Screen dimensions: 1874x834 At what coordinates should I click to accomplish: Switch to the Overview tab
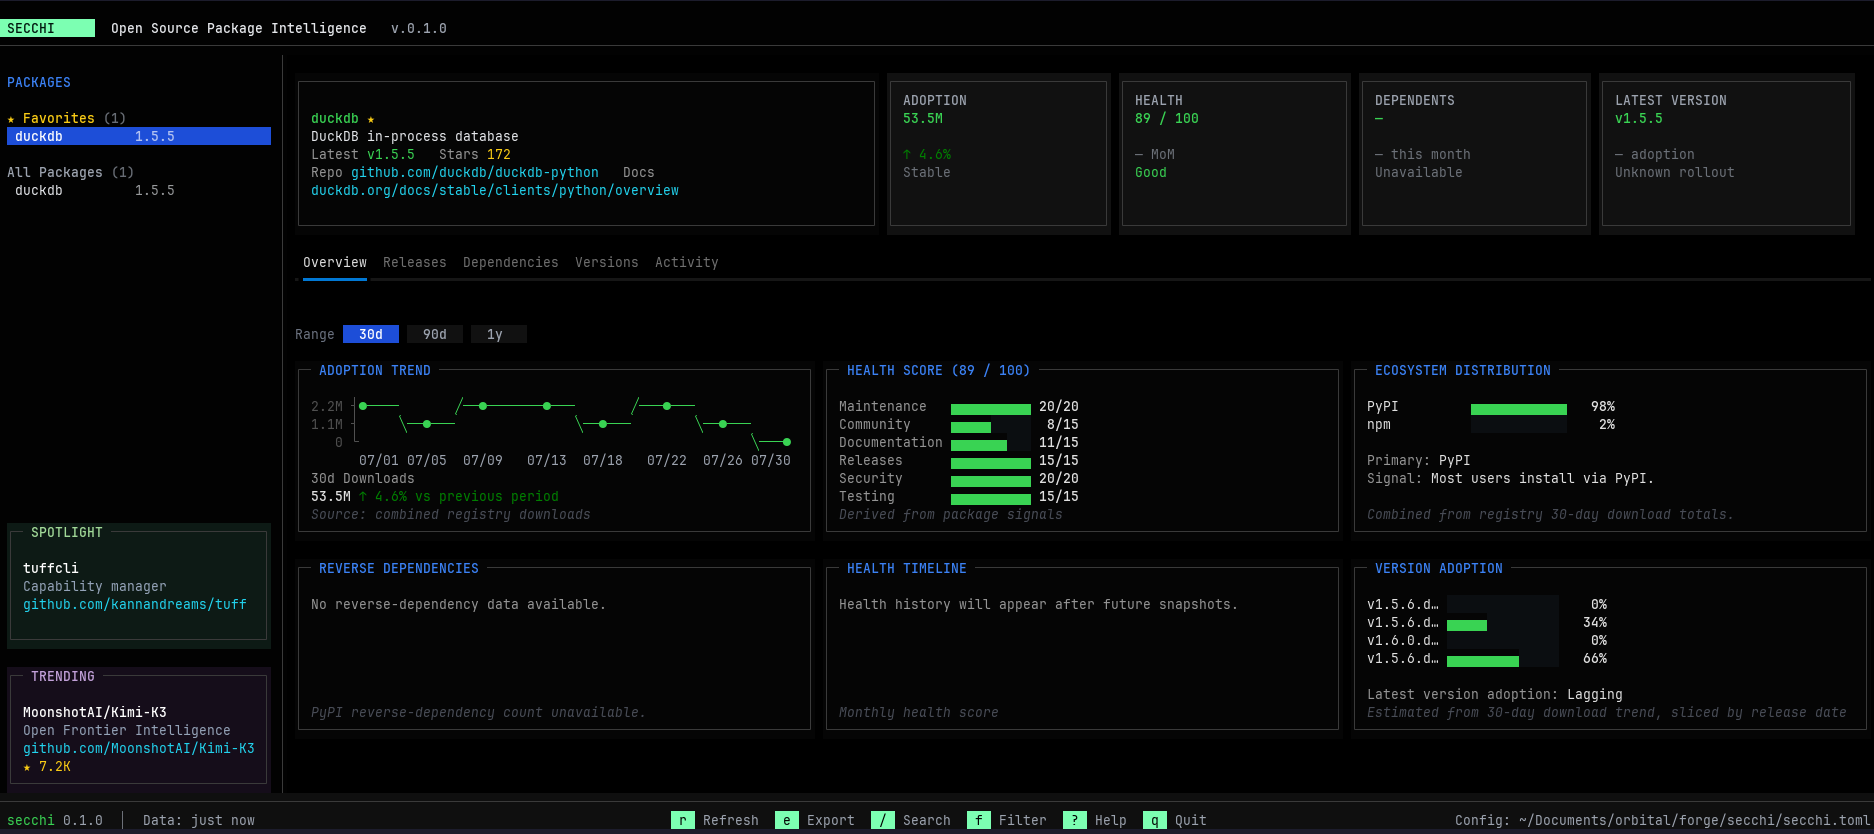335,262
